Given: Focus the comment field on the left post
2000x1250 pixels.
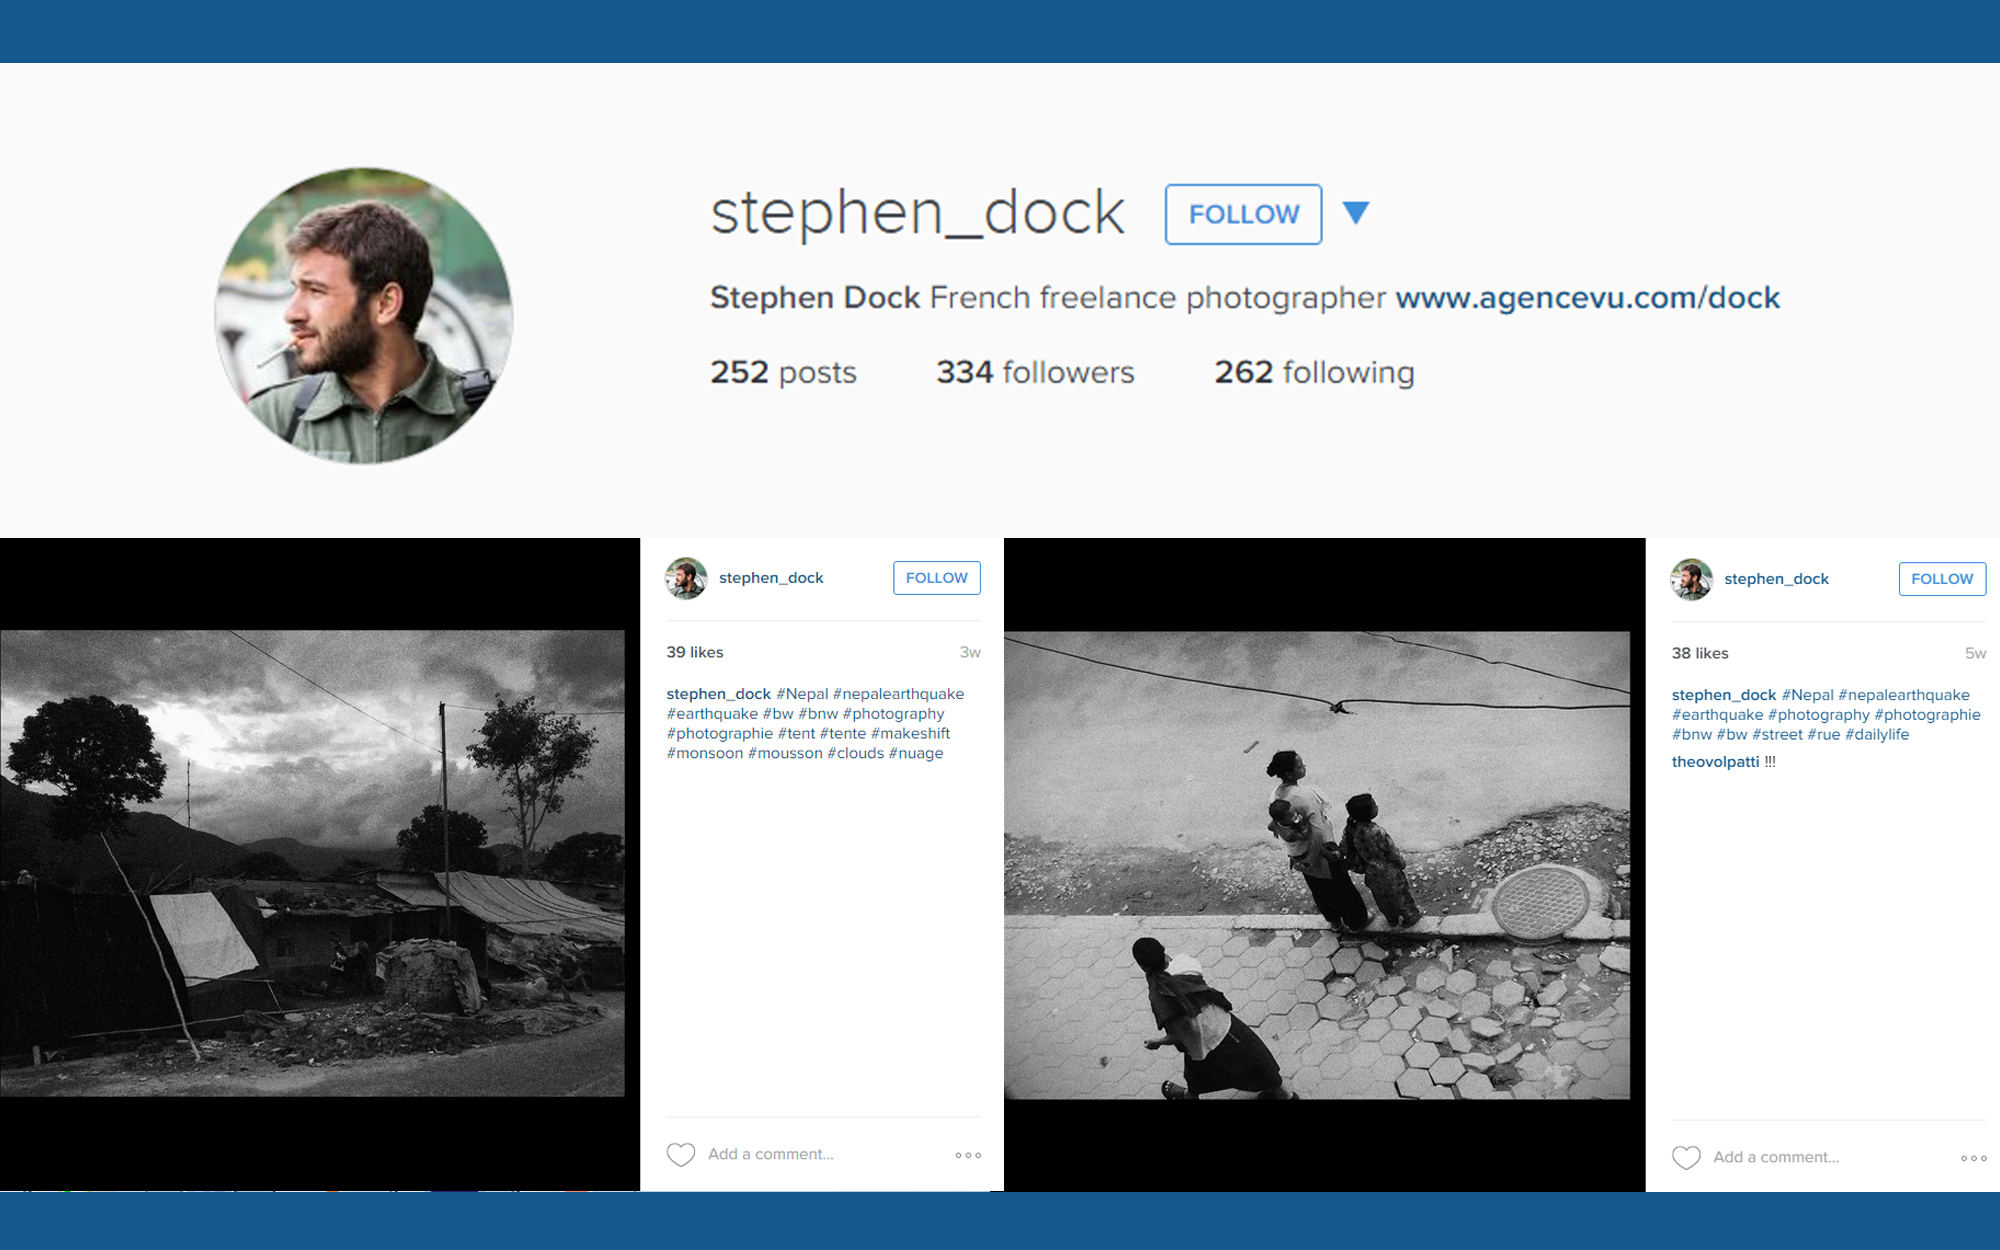Looking at the screenshot, I should click(x=825, y=1154).
